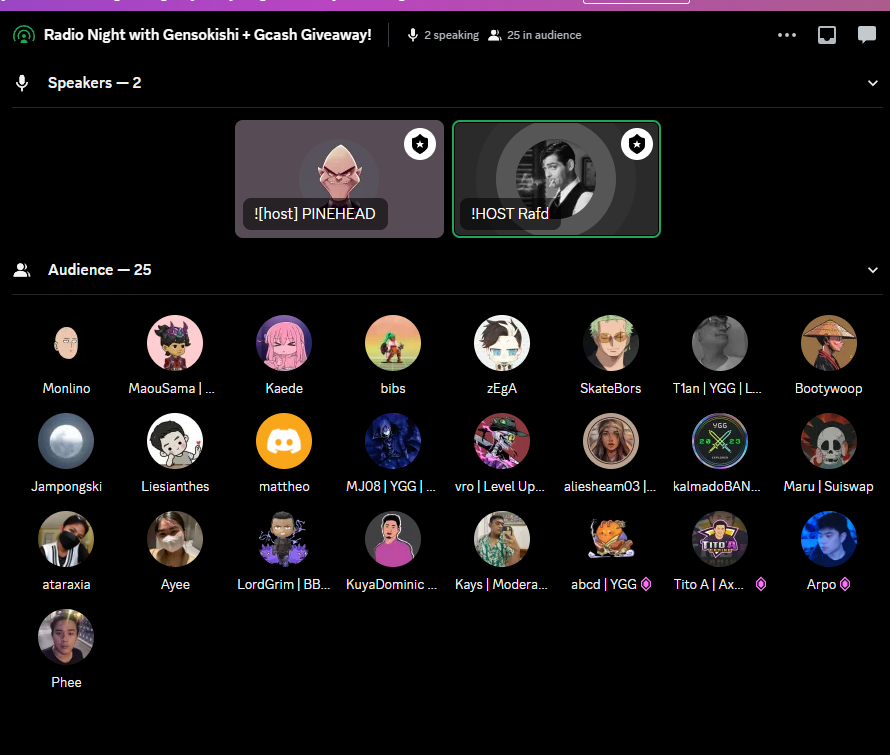Viewport: 890px width, 755px height.
Task: Open vro | Level Up avatar
Action: (502, 441)
